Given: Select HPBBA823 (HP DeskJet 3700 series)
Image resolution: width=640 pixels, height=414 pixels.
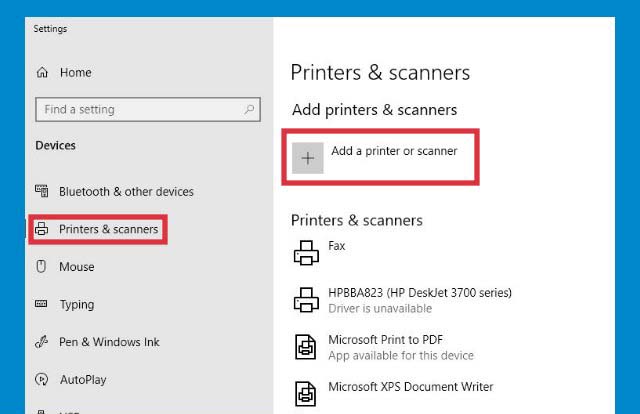Looking at the screenshot, I should 420,293.
